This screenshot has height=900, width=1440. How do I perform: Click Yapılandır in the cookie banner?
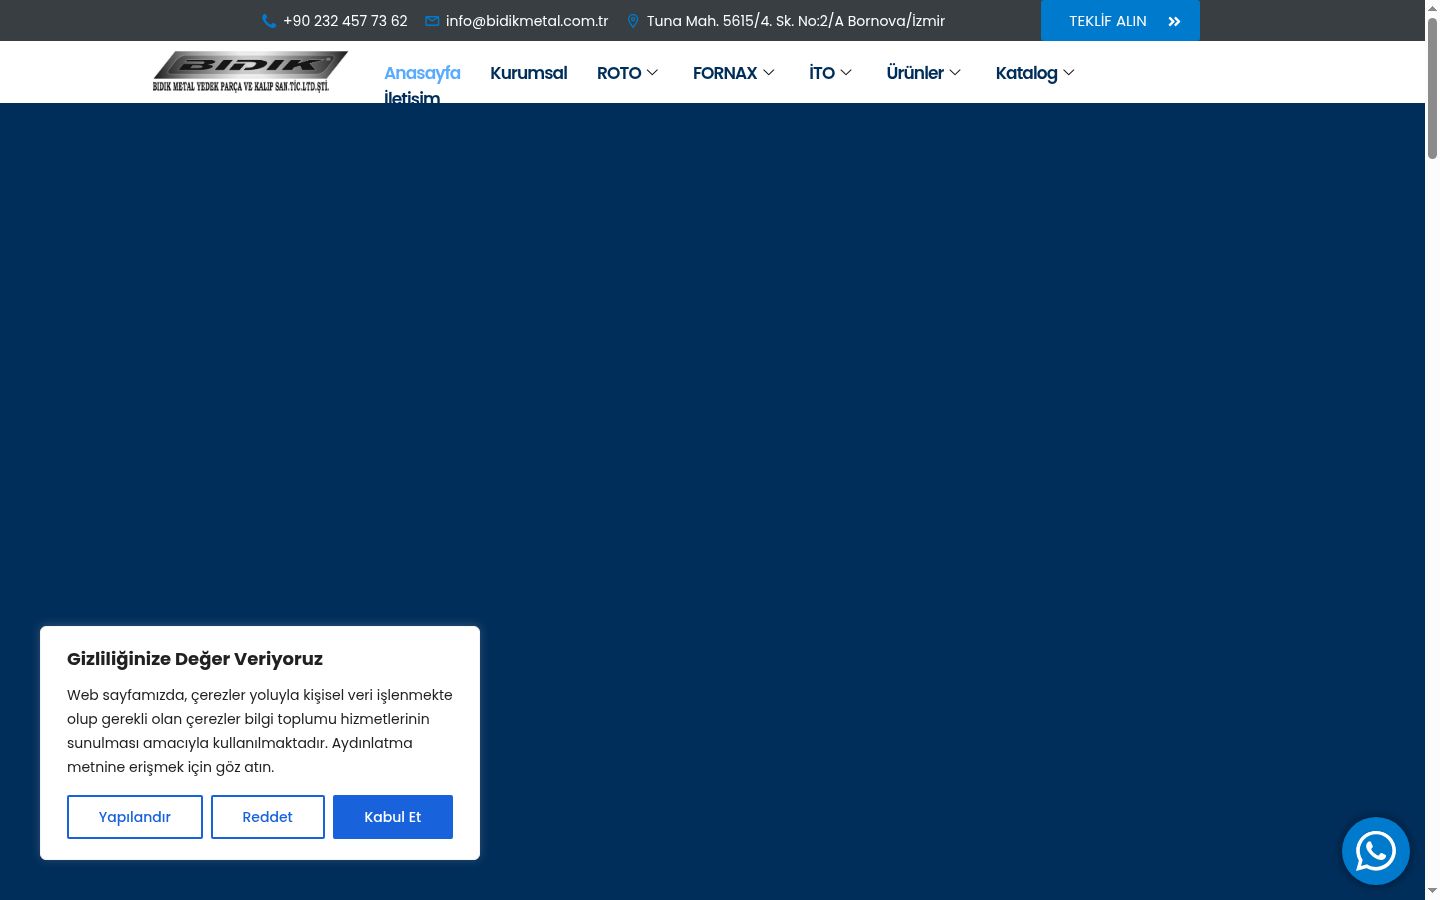point(135,817)
